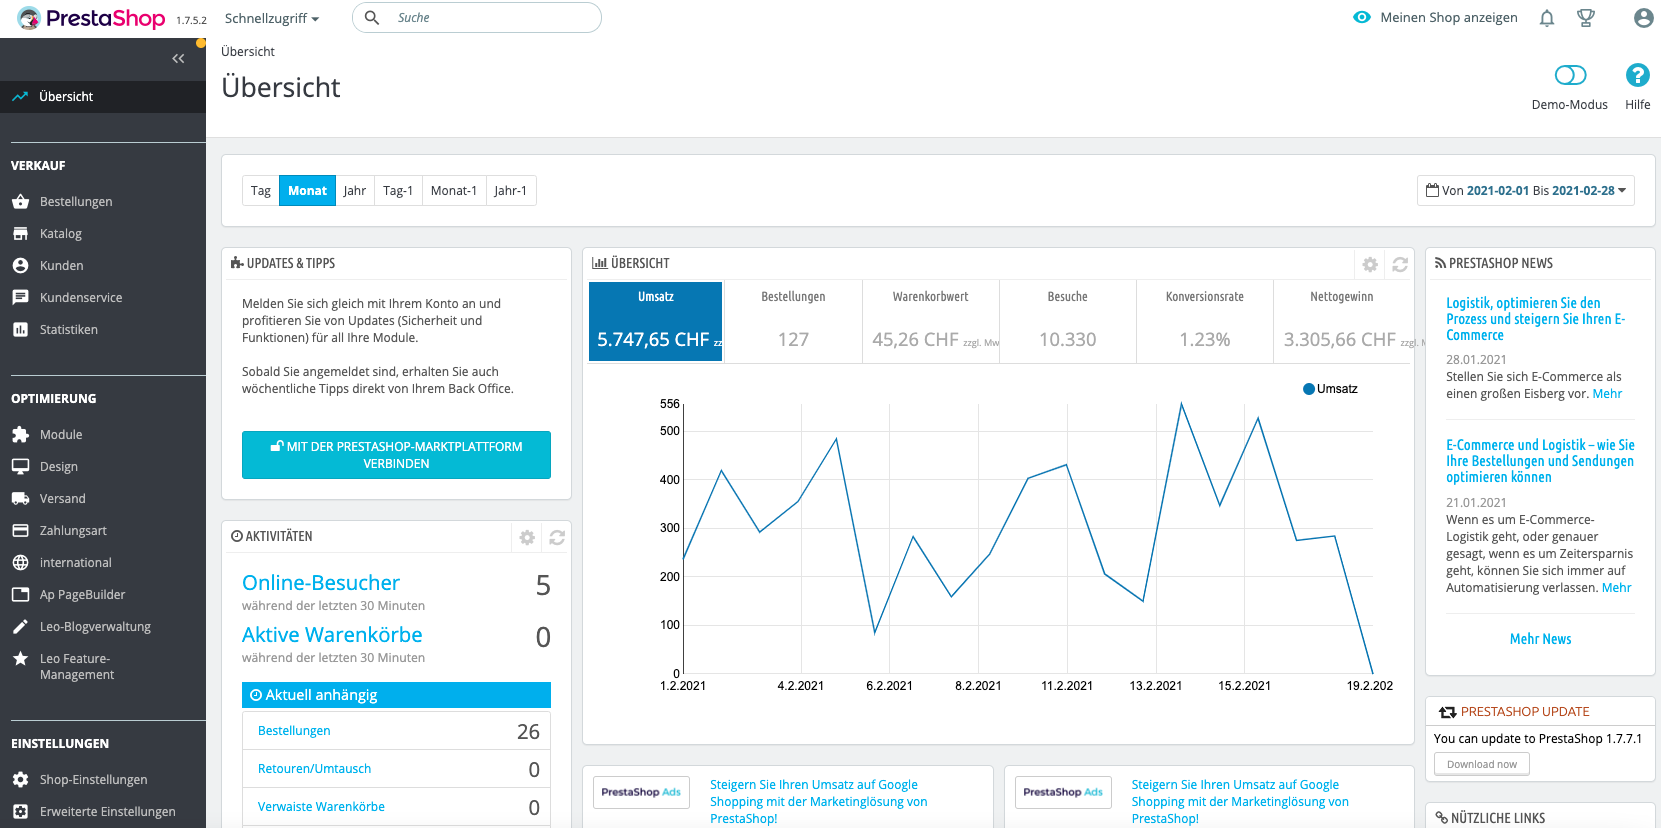The width and height of the screenshot is (1661, 828).
Task: Open Module in the sidebar
Action: pos(61,435)
